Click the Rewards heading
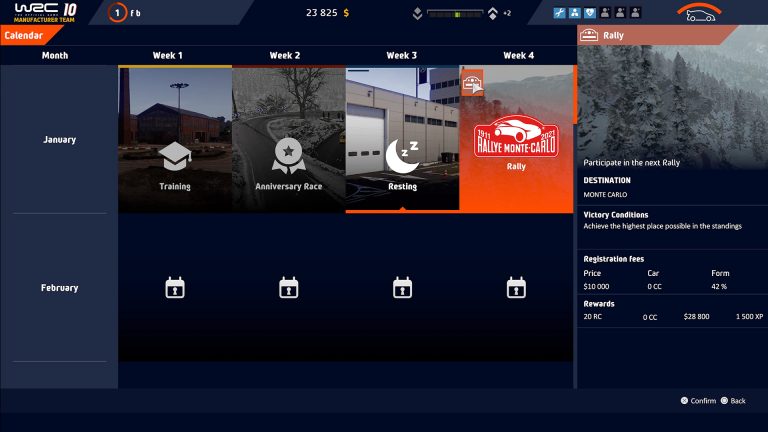 599,304
